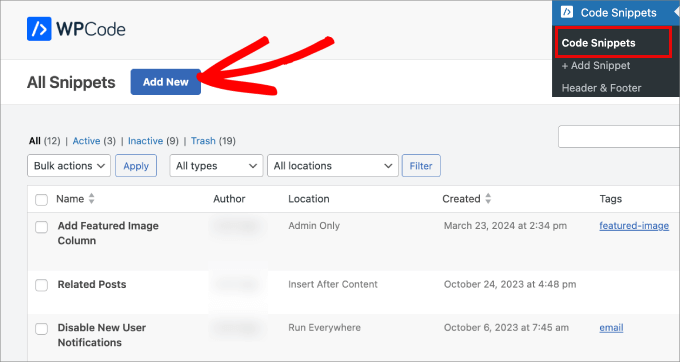Screen dimensions: 680x362
Task: Tick the select-all checkbox beside Name
Action: coord(42,200)
